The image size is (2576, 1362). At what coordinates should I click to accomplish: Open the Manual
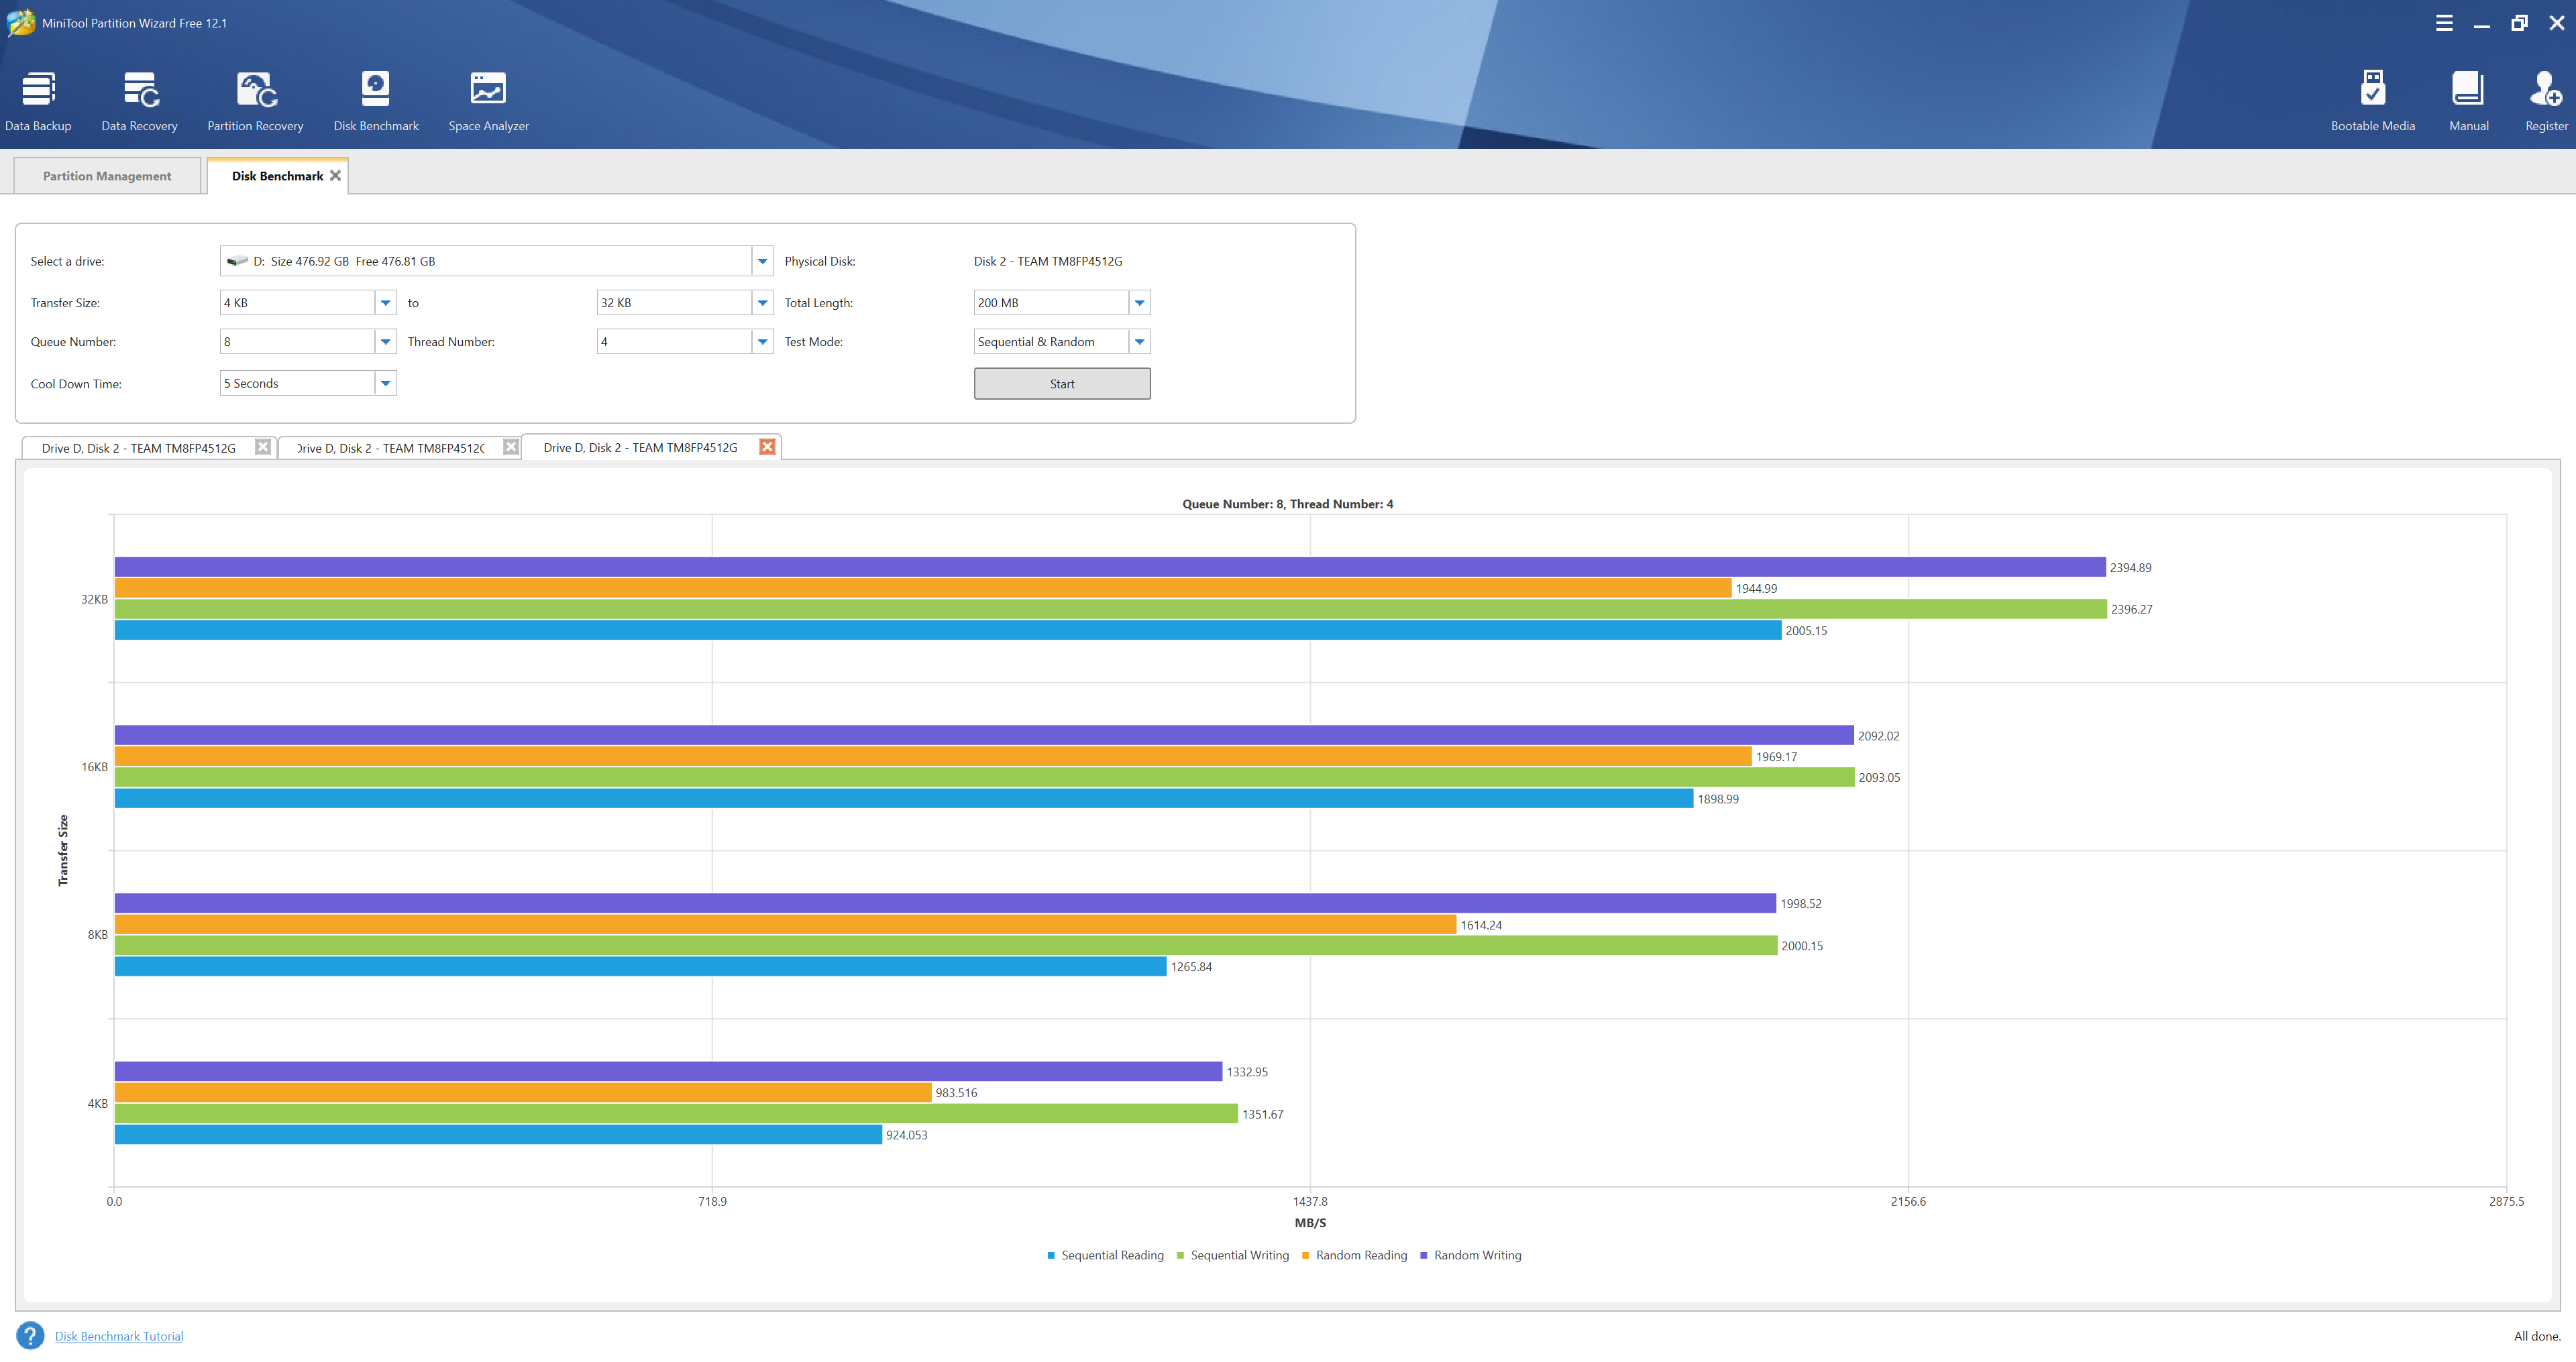[x=2468, y=100]
